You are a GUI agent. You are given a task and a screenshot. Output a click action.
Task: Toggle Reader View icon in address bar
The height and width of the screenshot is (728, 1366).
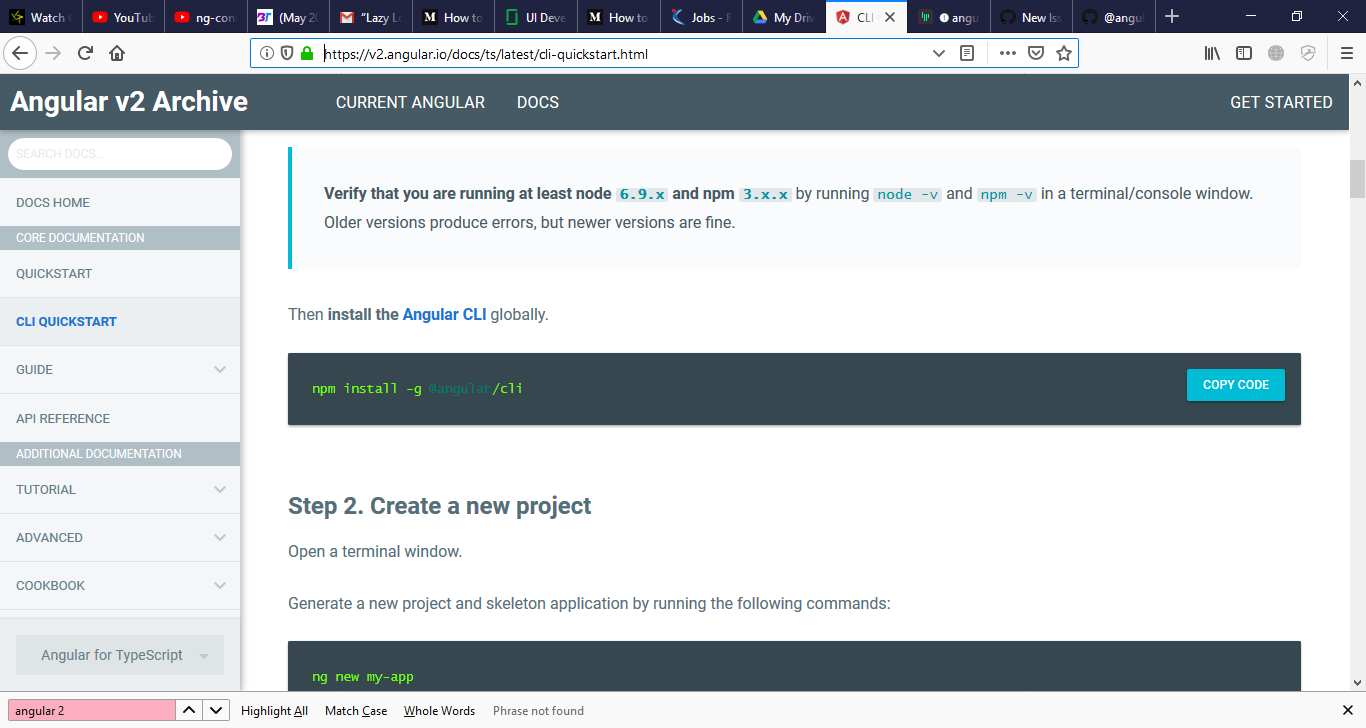pos(967,53)
